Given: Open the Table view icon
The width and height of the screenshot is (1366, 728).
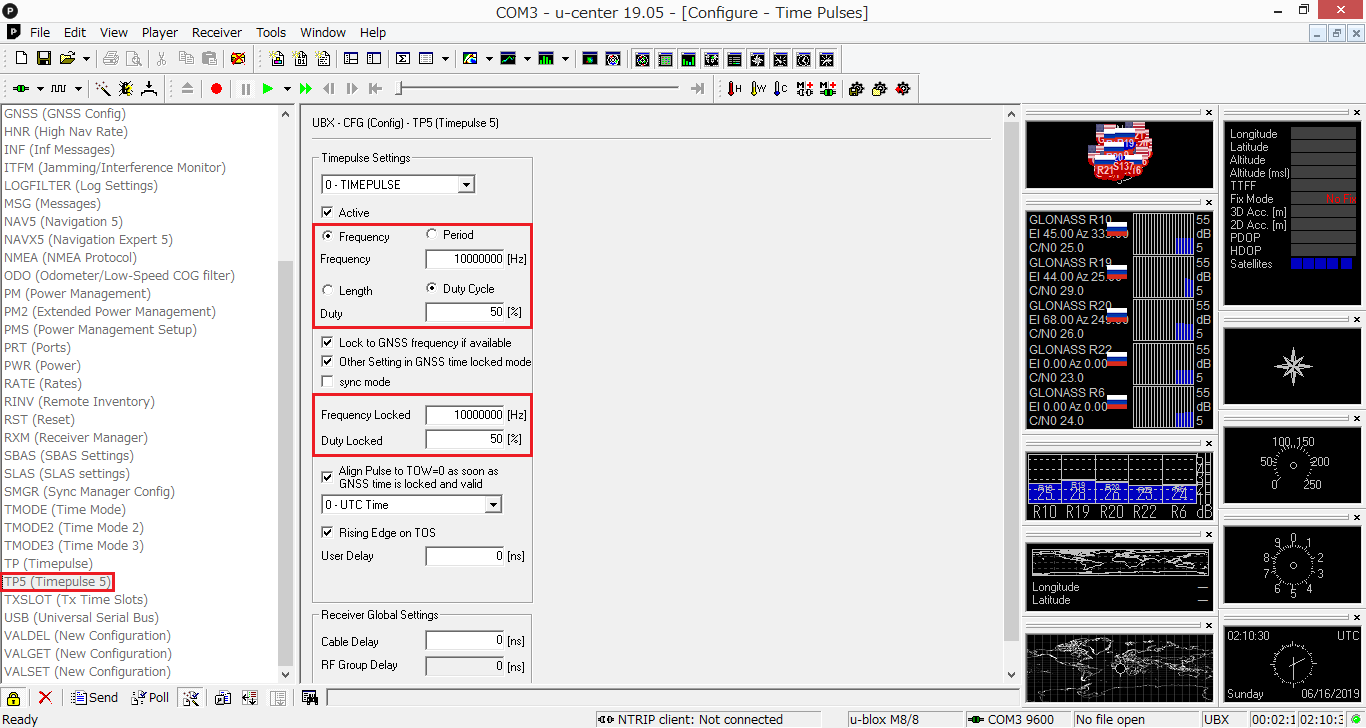Looking at the screenshot, I should [427, 59].
